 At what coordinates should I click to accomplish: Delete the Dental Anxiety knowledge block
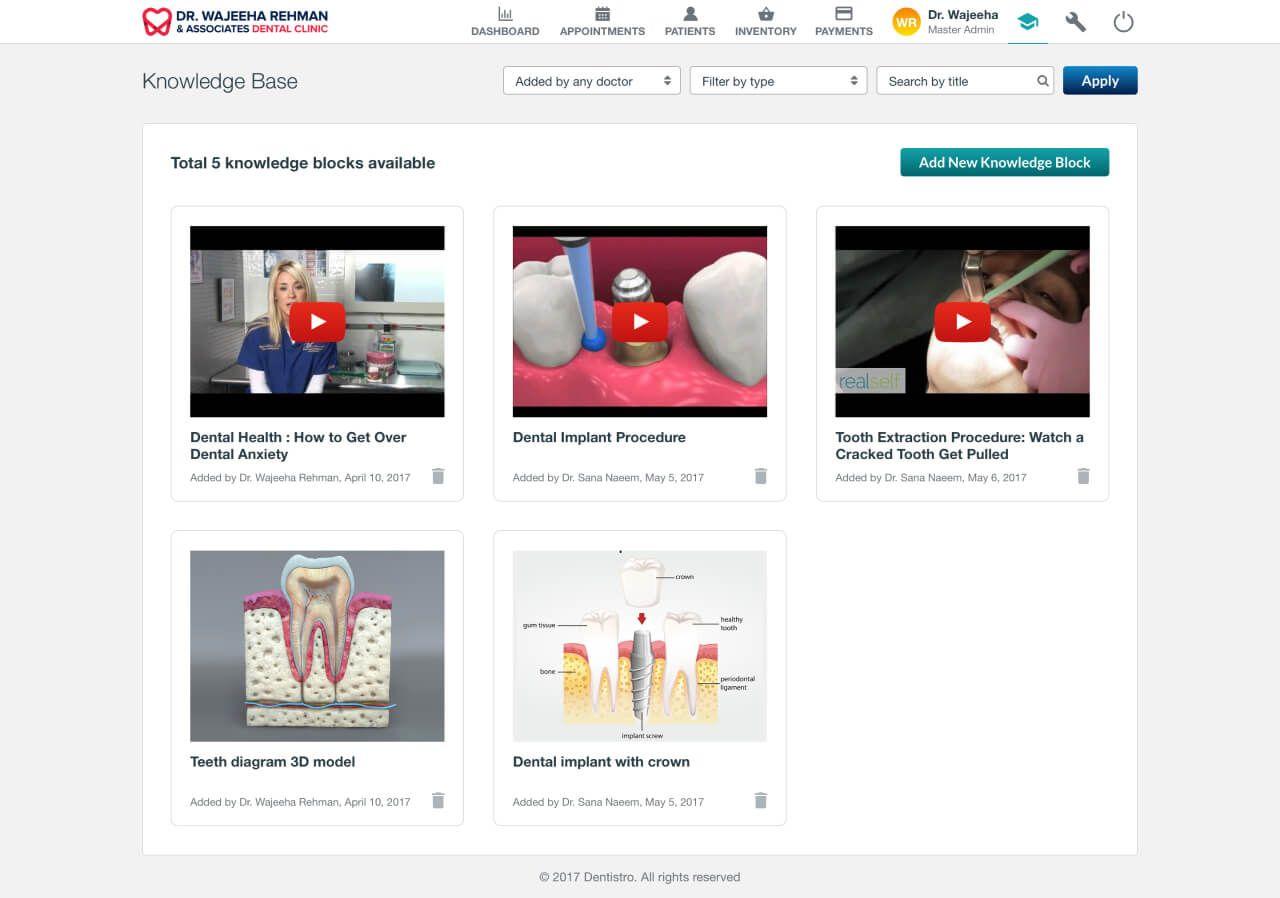[x=438, y=476]
